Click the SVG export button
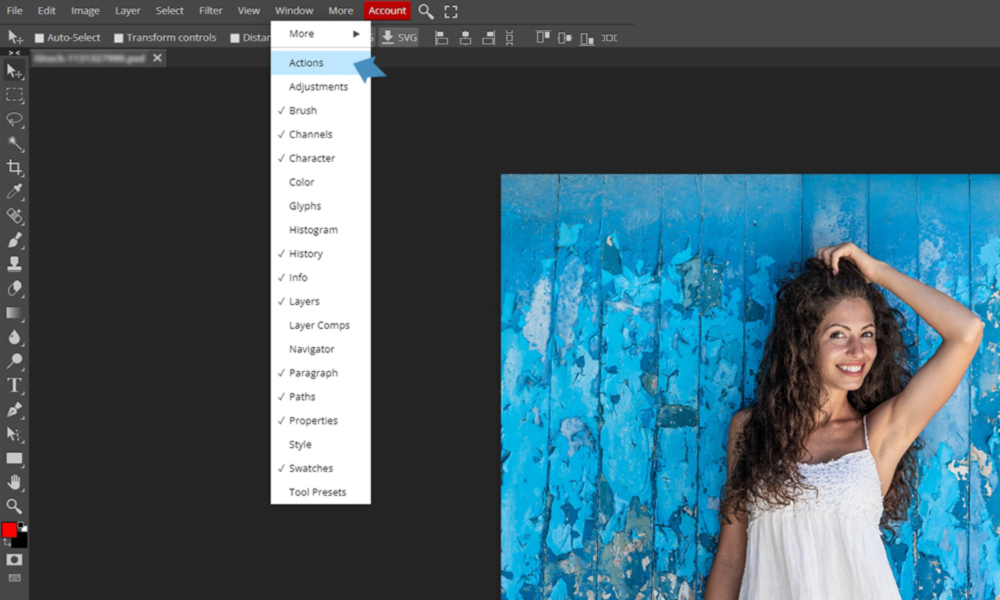 (399, 37)
